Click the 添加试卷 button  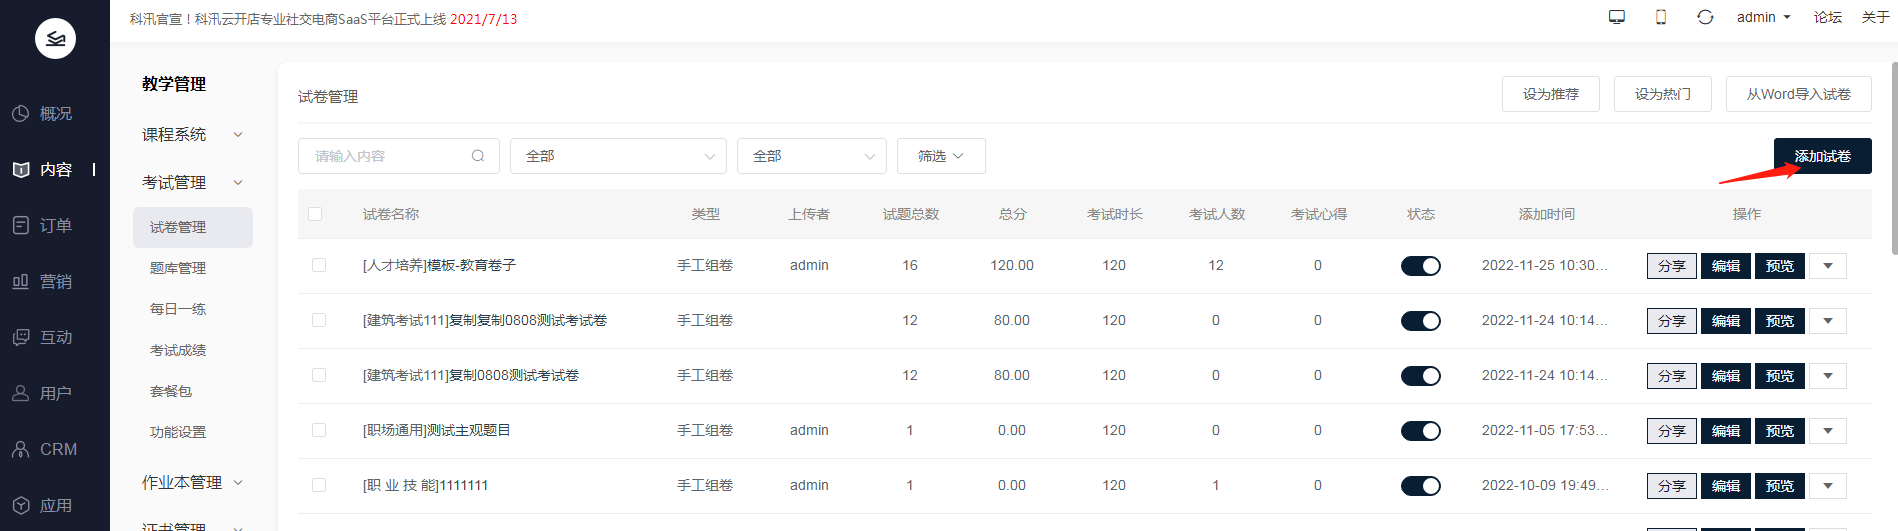[1822, 156]
